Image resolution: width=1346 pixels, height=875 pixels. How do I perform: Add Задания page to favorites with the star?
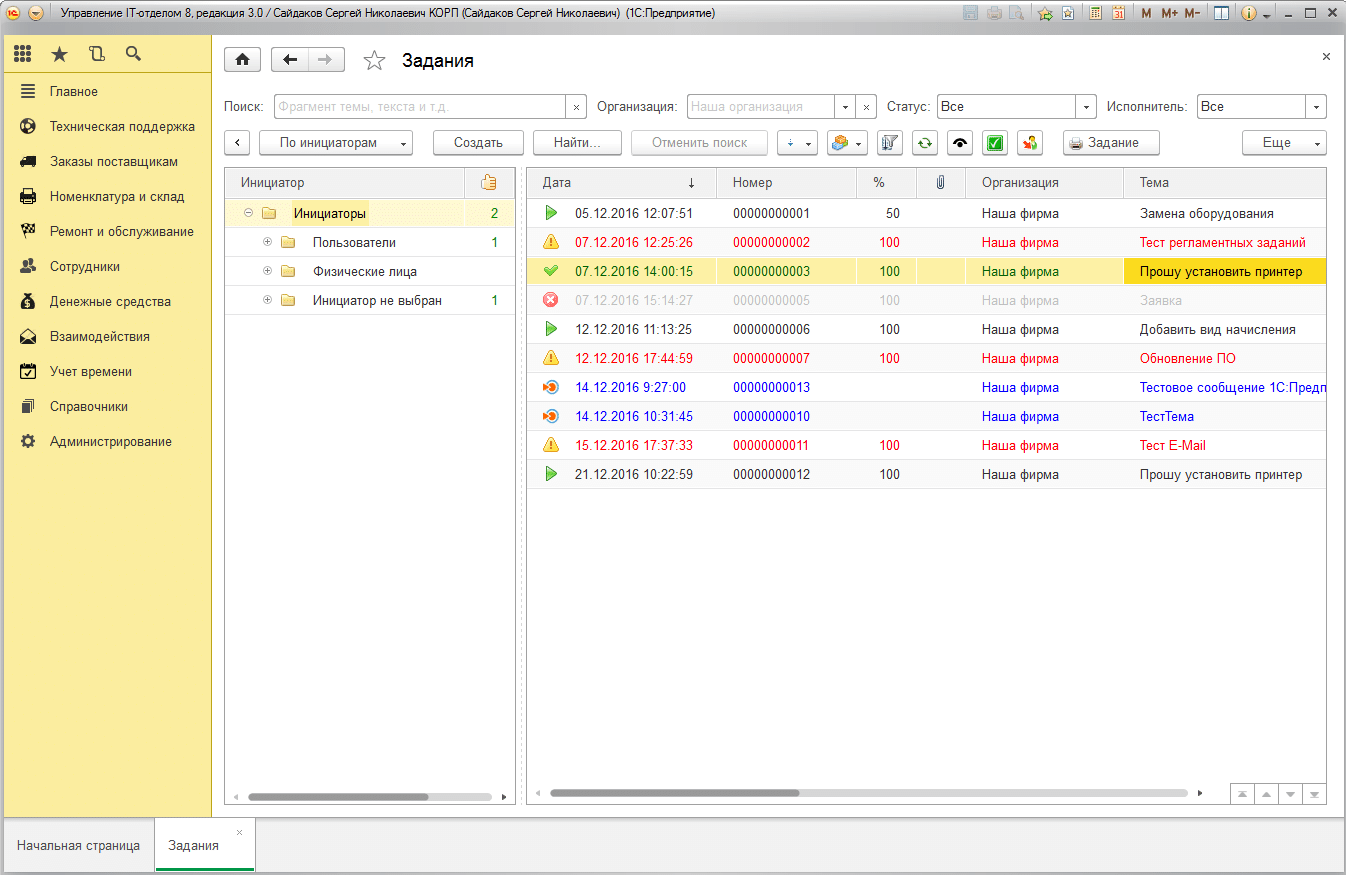click(x=374, y=61)
